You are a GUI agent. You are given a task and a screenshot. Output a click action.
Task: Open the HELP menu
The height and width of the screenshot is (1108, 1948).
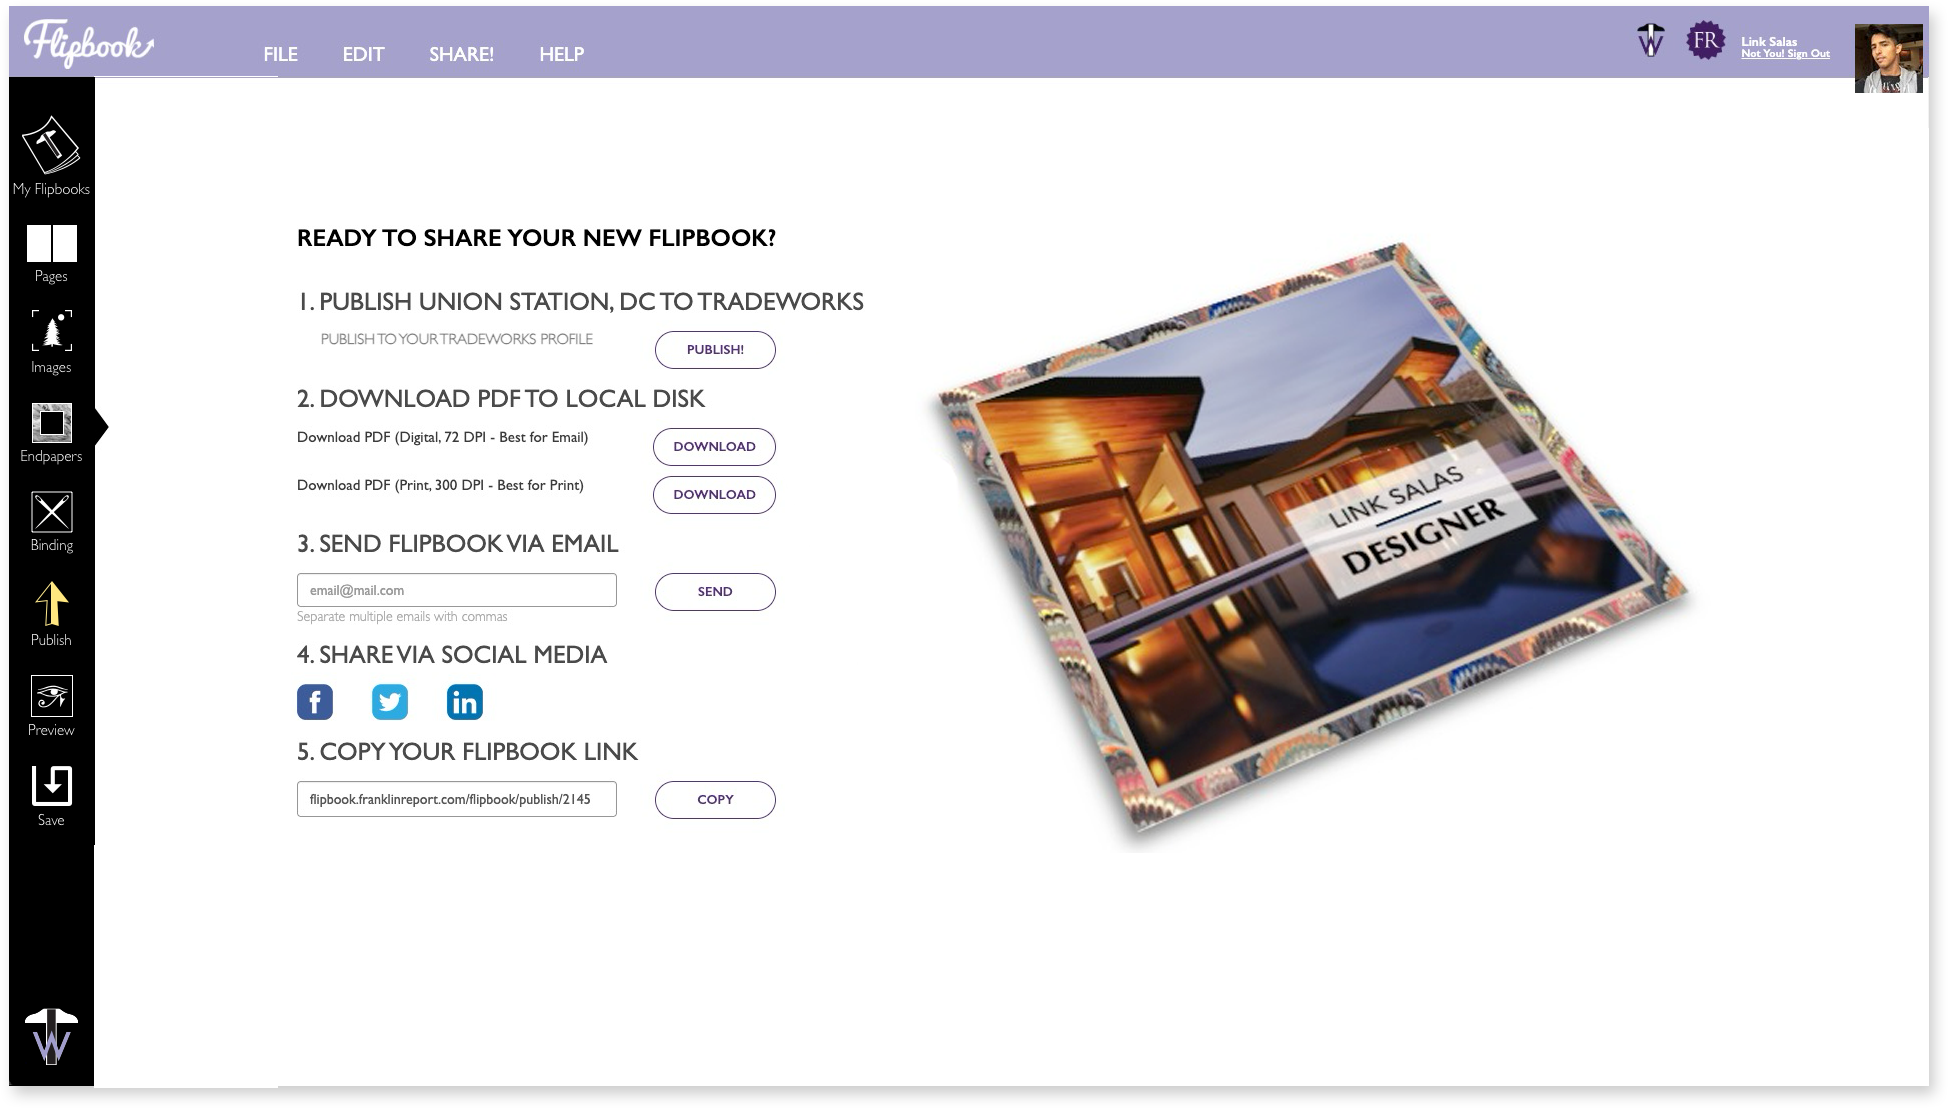click(x=561, y=54)
